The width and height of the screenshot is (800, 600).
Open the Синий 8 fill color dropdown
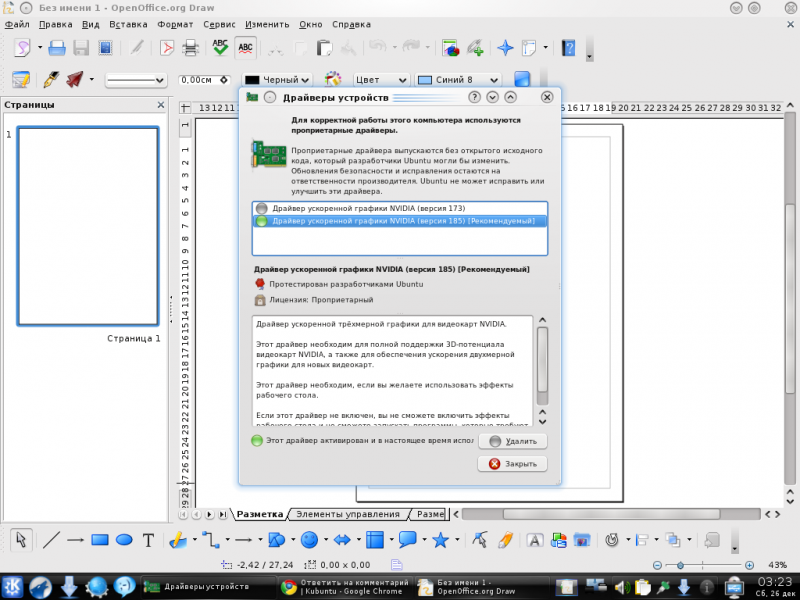pyautogui.click(x=458, y=80)
